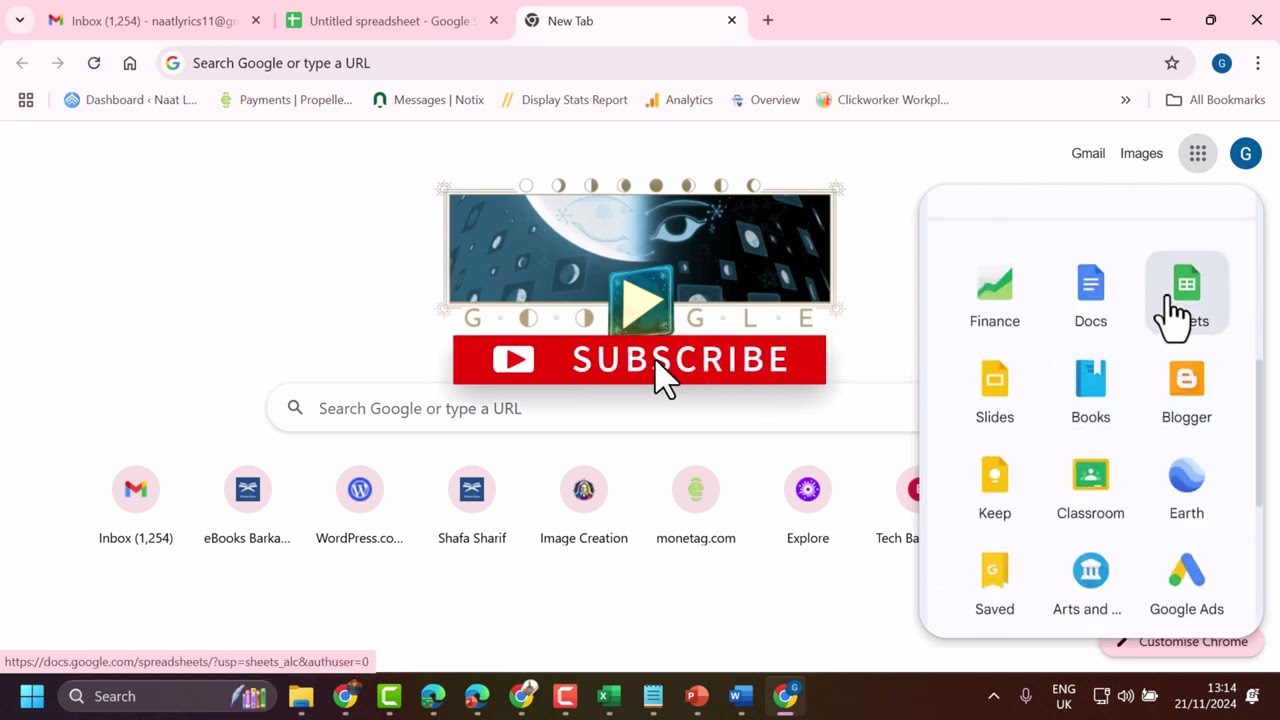Screen dimensions: 1280x720
Task: Focus the address bar
Action: [675, 63]
